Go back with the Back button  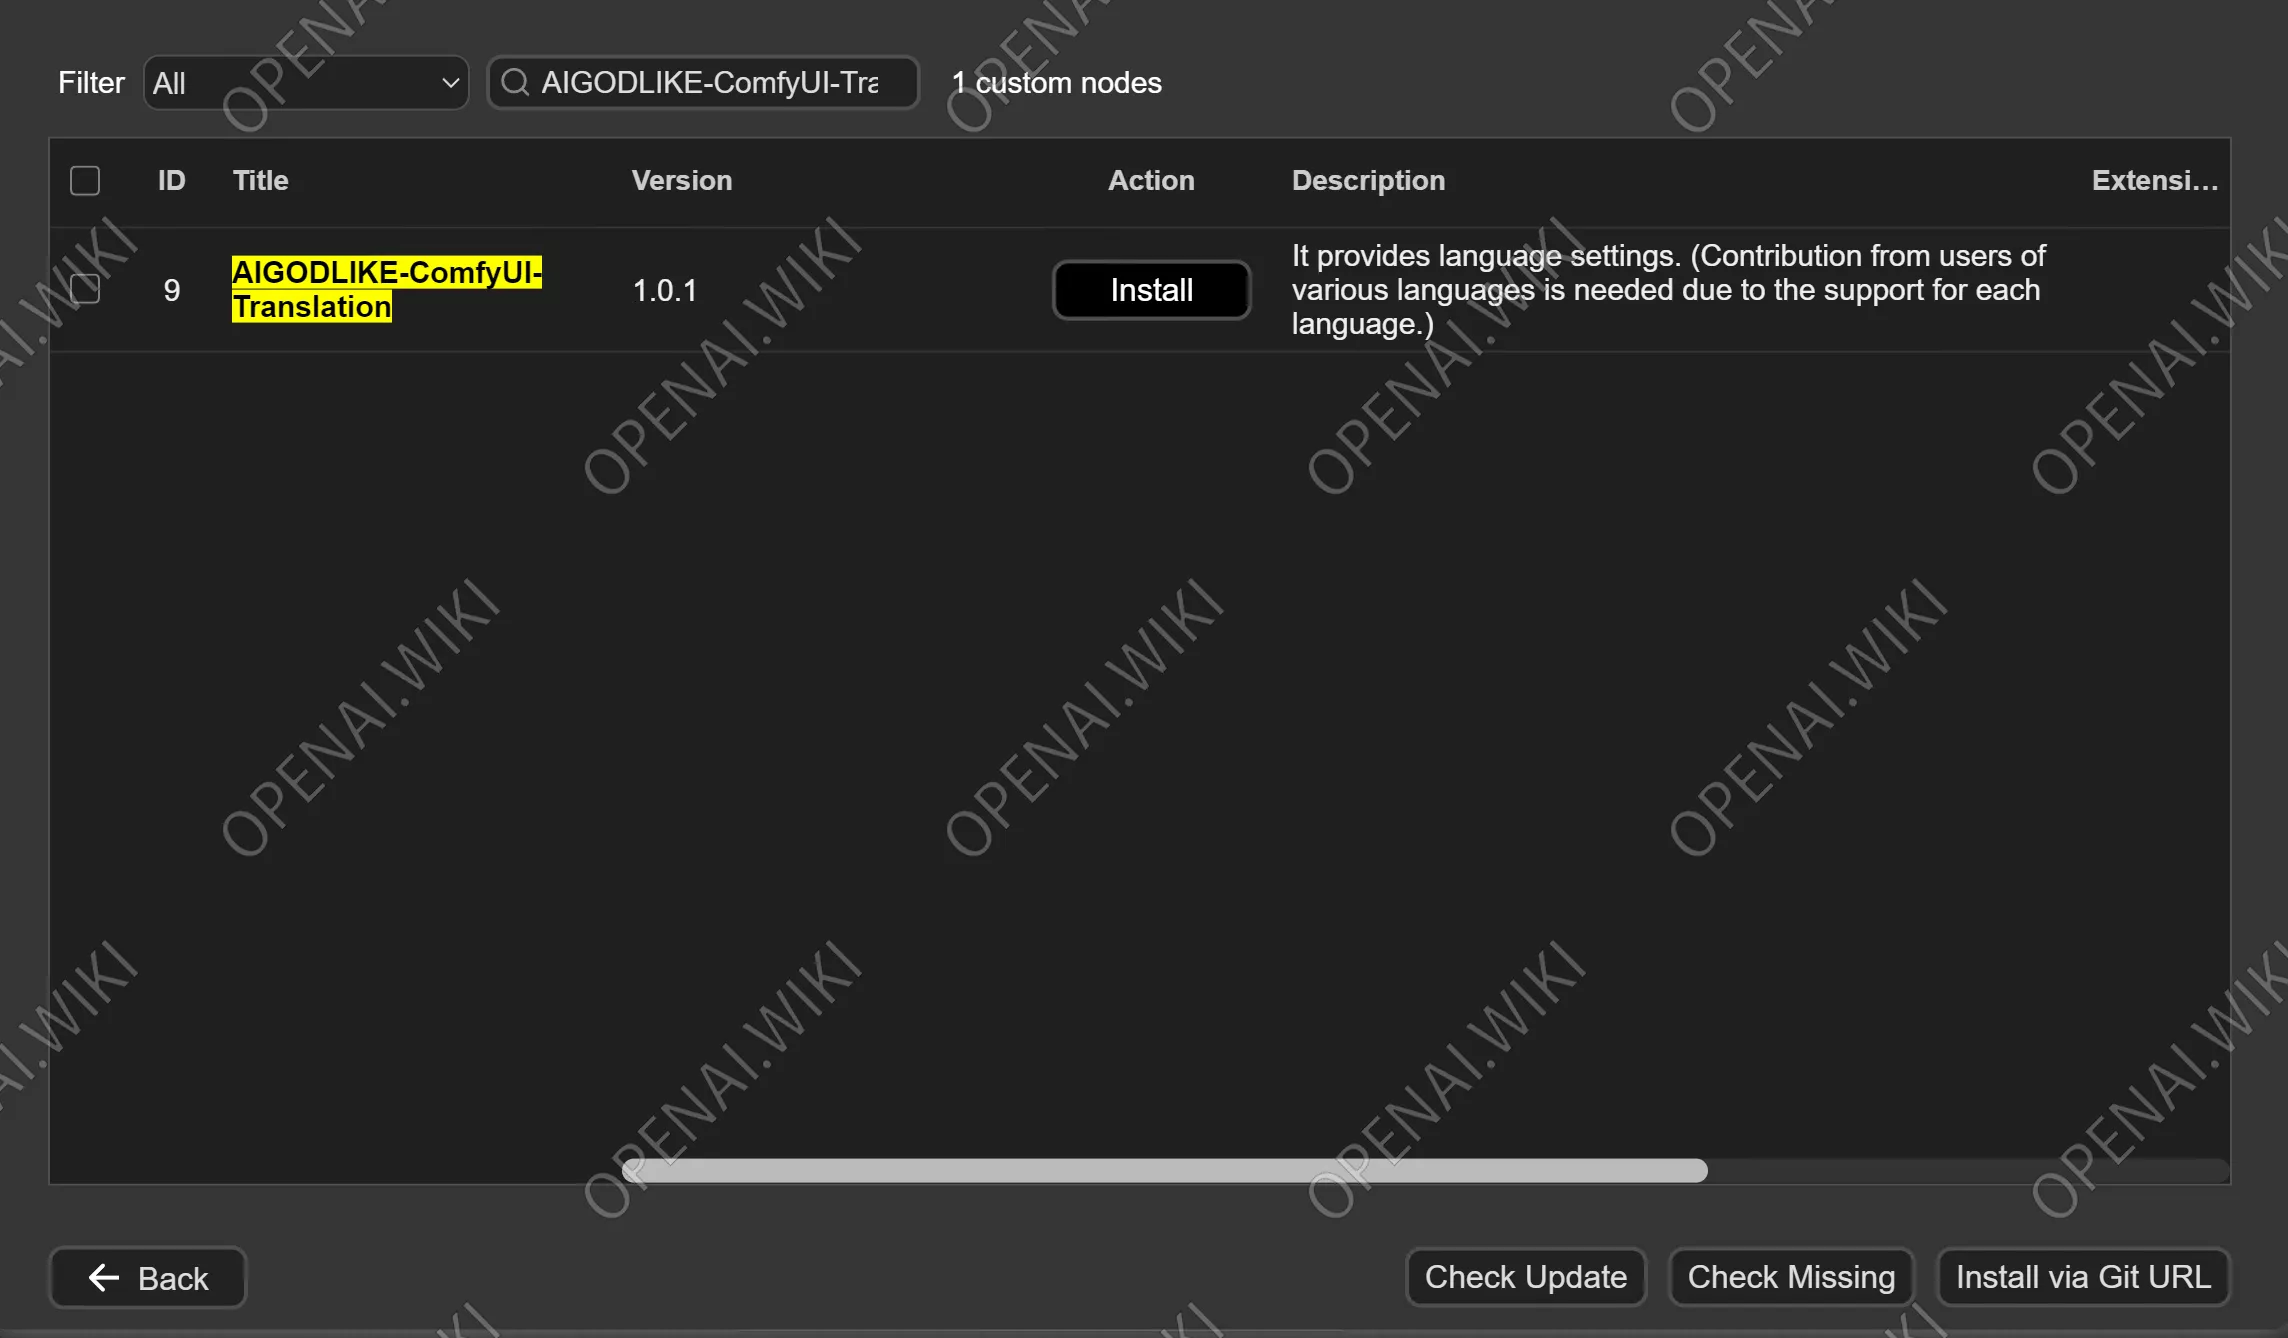point(148,1278)
